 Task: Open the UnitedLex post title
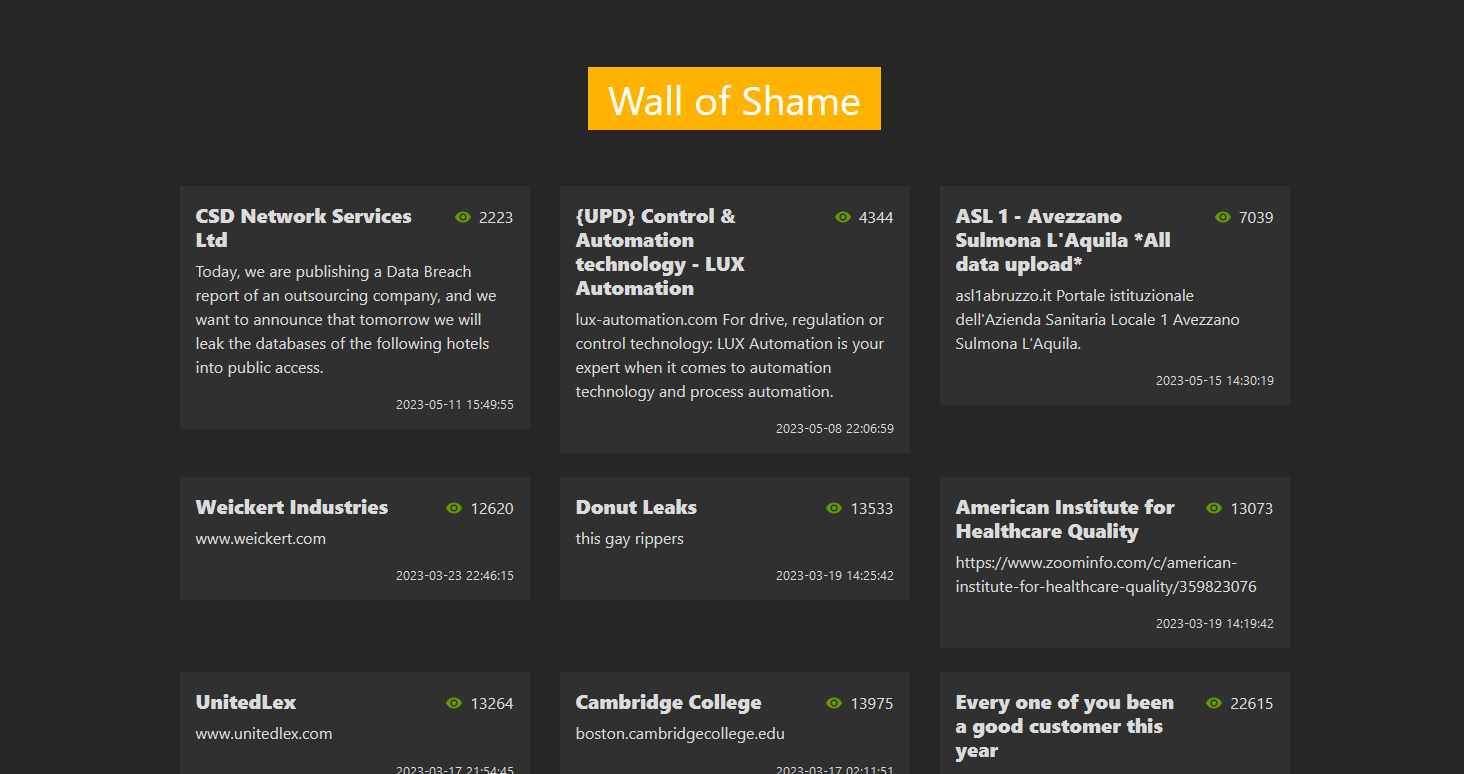coord(246,702)
